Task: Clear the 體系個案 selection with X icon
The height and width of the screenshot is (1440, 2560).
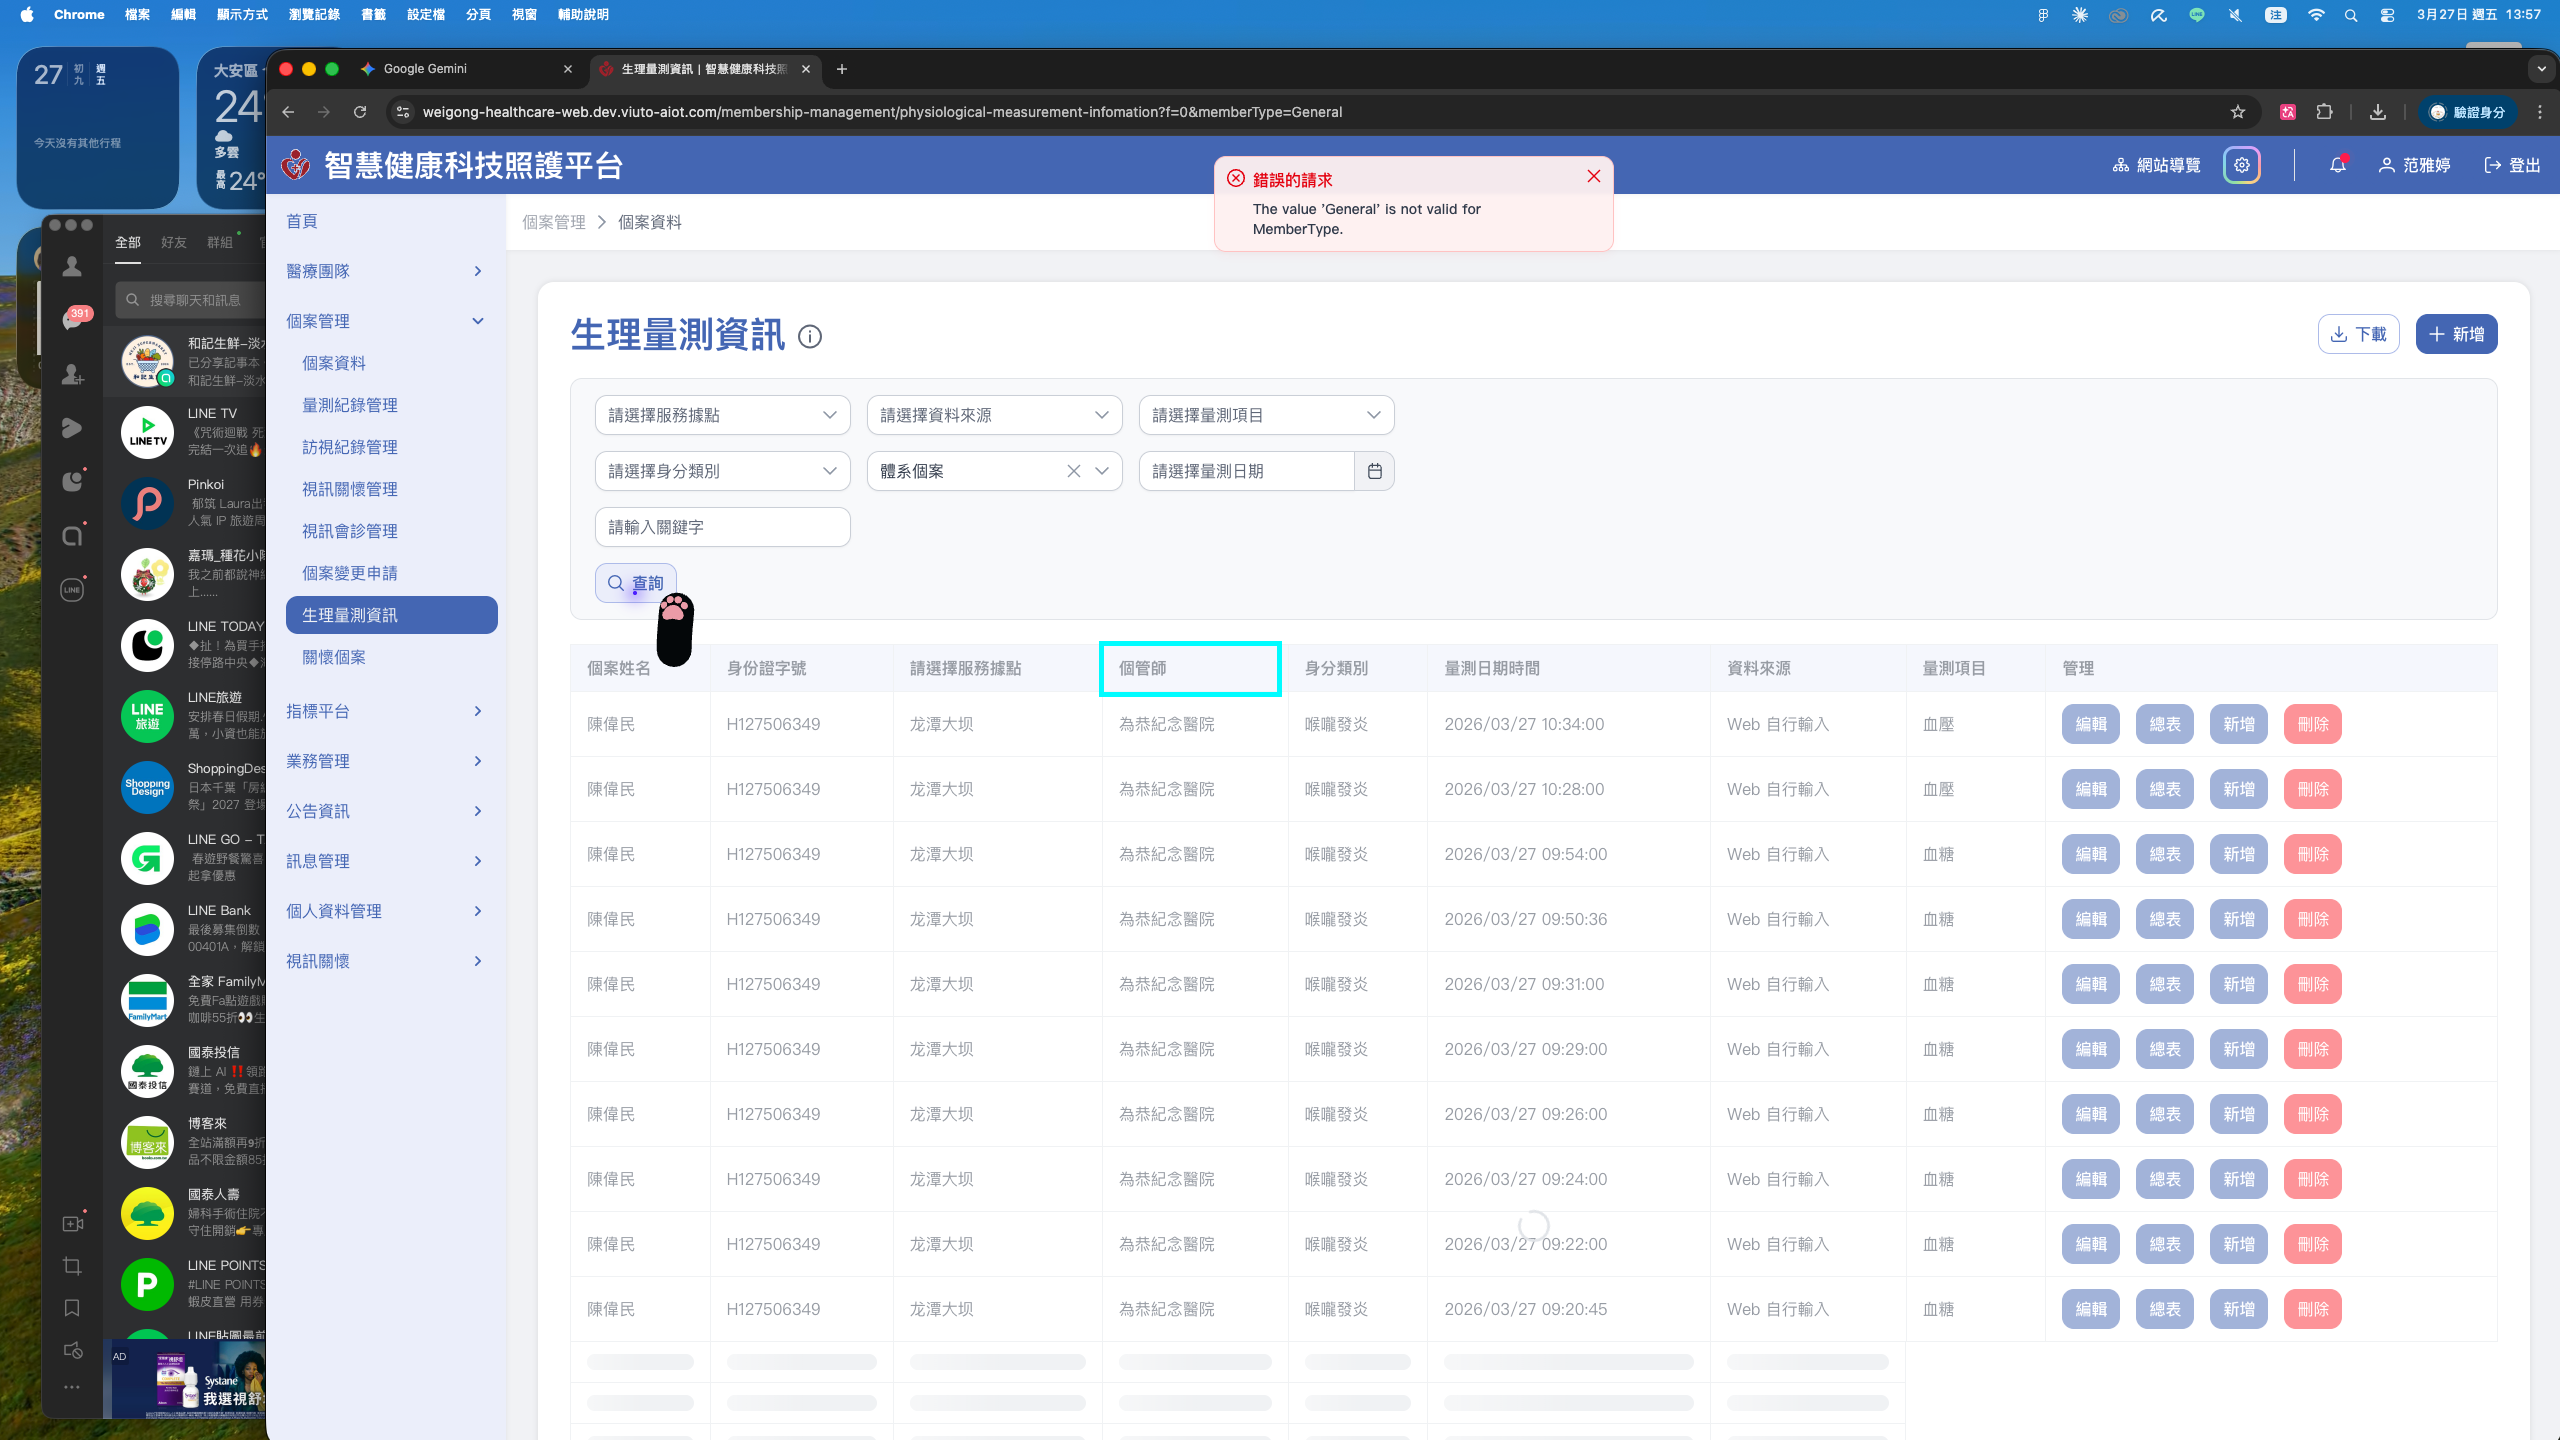Action: [x=1074, y=471]
